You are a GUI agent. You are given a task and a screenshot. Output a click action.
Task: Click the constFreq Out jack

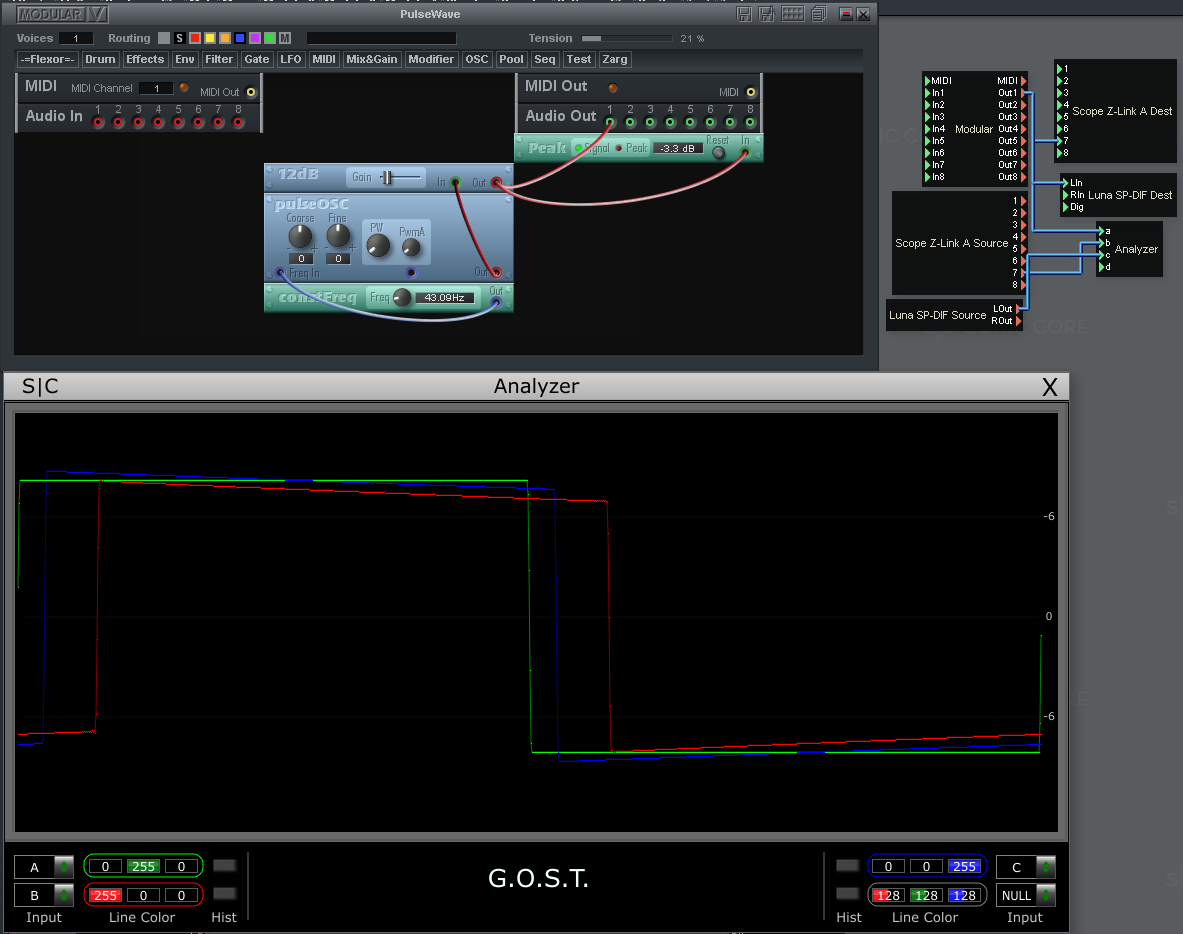coord(496,303)
